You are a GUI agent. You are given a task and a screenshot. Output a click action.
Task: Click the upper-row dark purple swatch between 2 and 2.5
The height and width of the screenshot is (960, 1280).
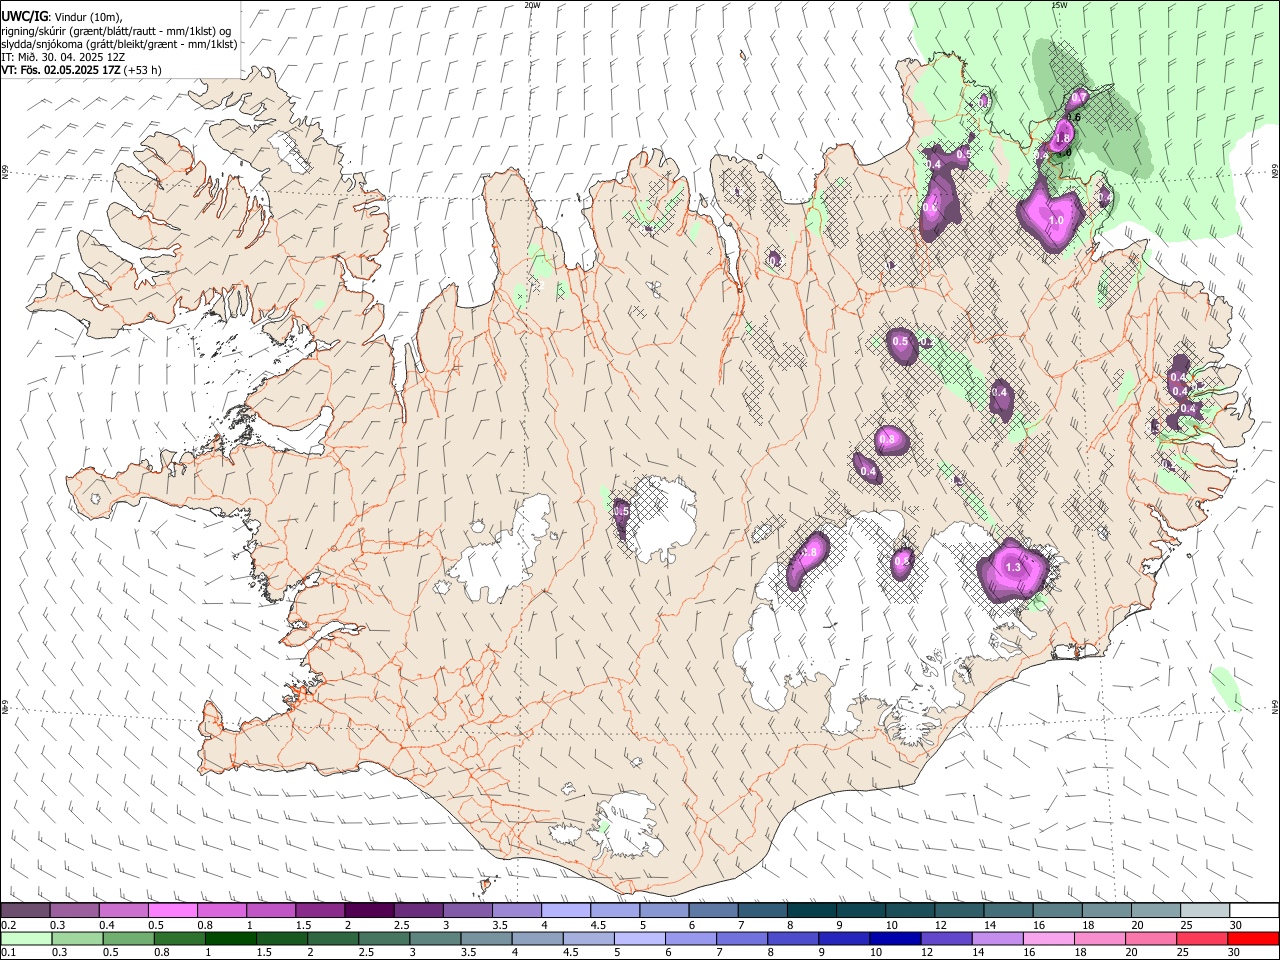[x=369, y=911]
